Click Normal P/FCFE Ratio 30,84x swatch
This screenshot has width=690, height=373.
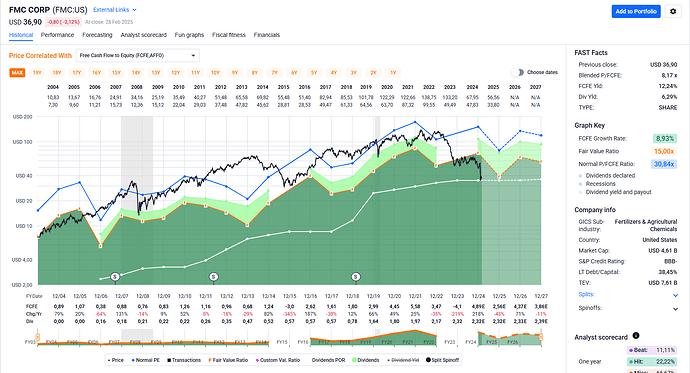click(664, 164)
